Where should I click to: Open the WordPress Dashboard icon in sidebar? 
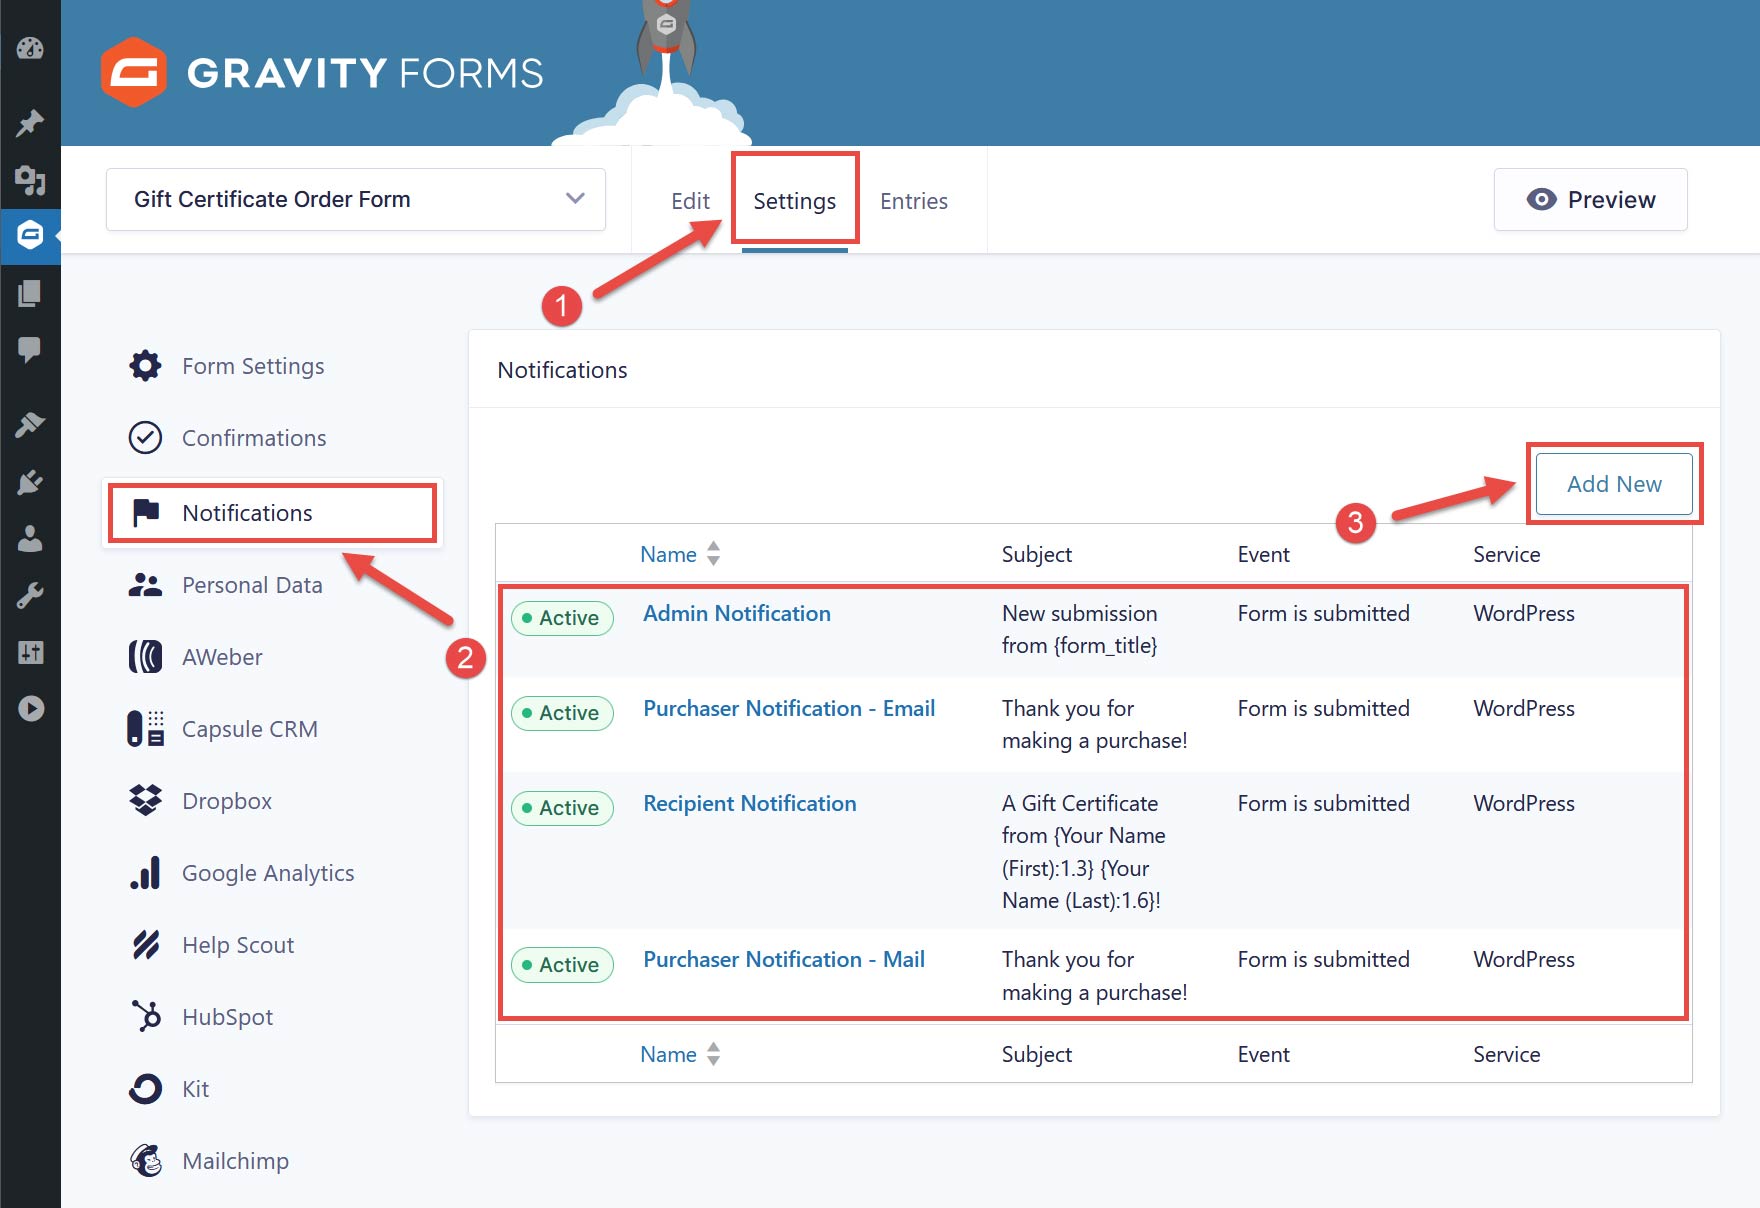point(30,48)
